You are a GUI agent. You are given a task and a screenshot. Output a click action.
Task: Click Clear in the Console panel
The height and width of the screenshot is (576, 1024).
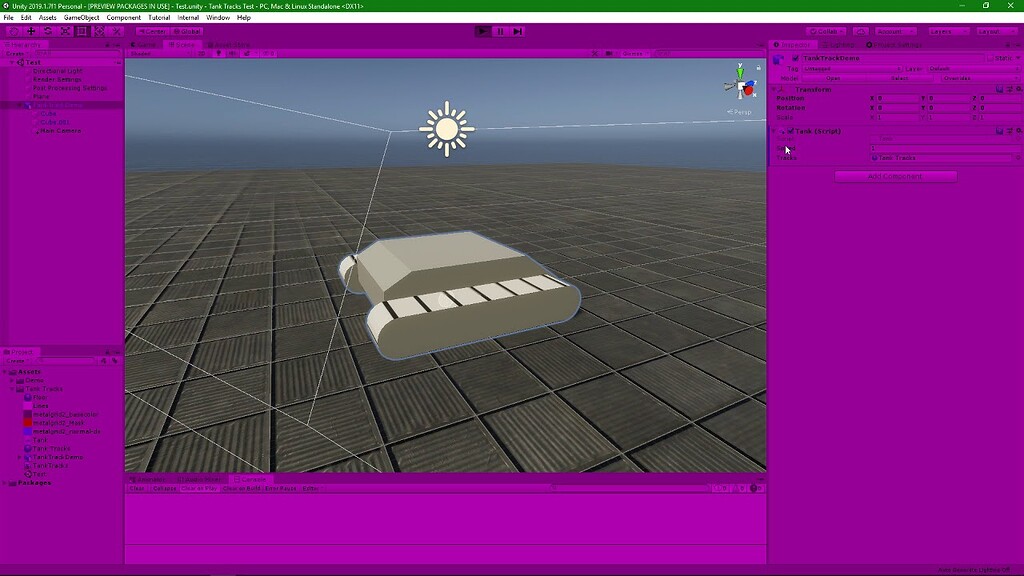tap(135, 488)
